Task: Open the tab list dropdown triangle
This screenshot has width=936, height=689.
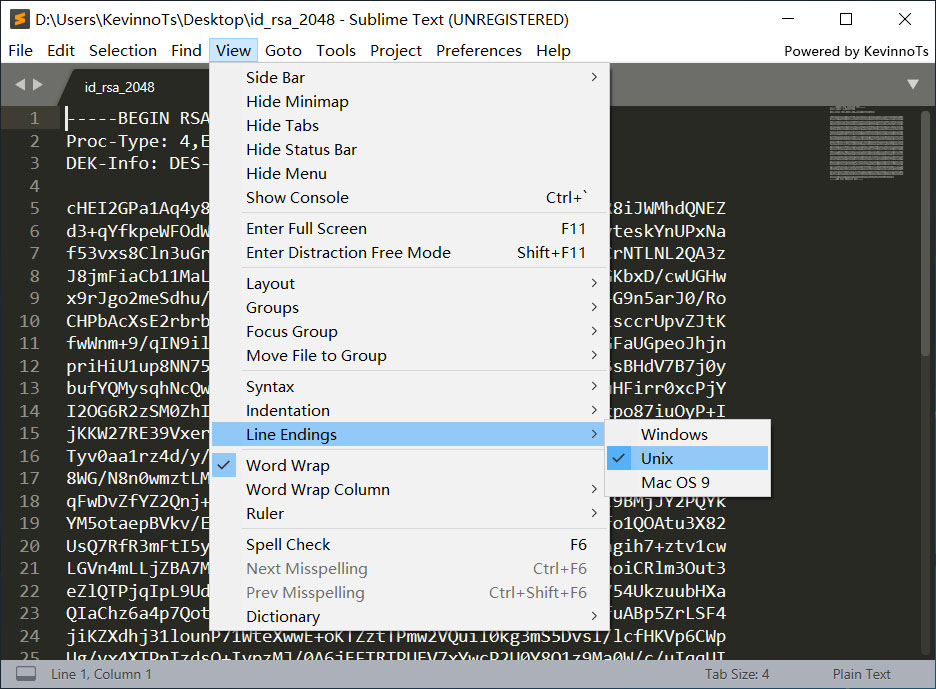Action: [913, 84]
